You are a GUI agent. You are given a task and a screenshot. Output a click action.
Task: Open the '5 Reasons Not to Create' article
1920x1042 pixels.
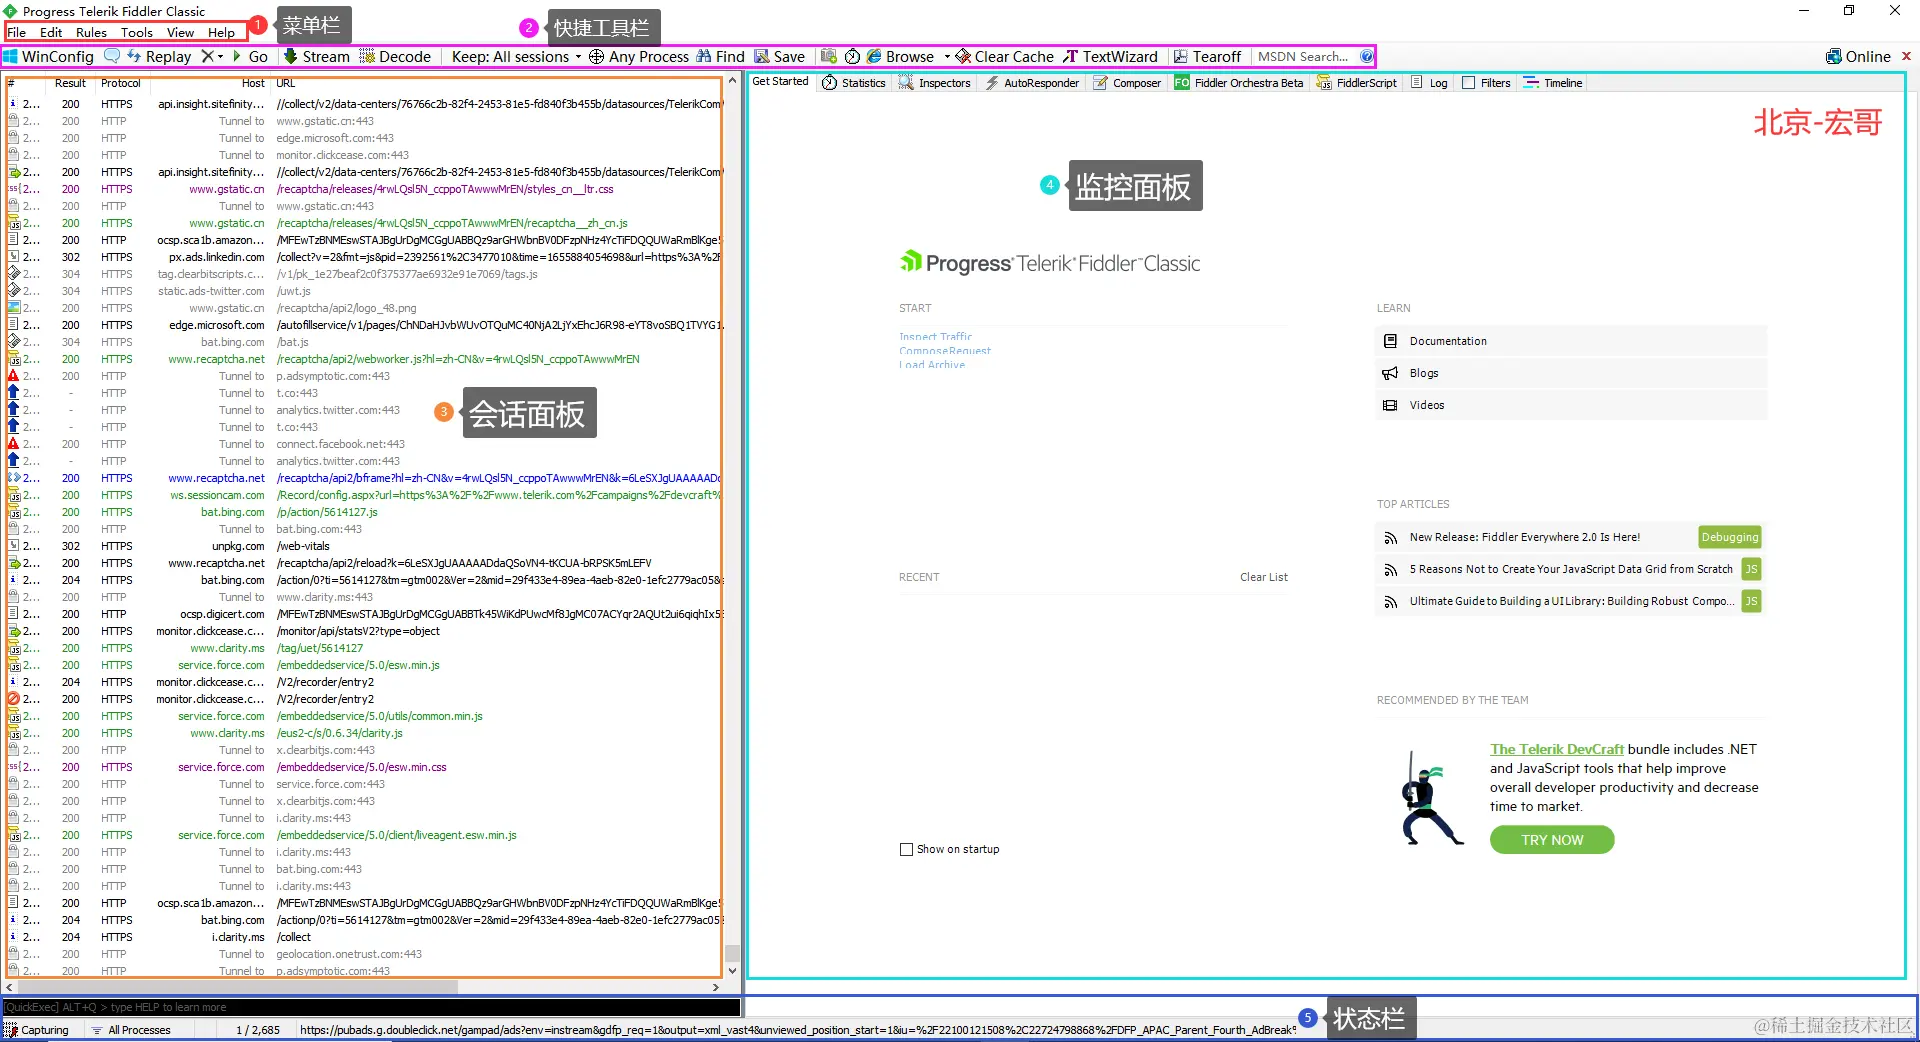pos(1571,569)
